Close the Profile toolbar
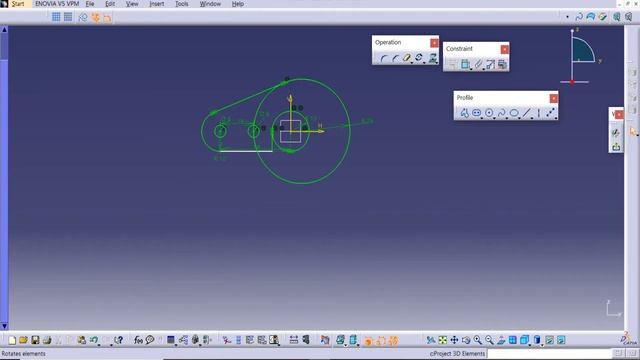 pos(553,98)
